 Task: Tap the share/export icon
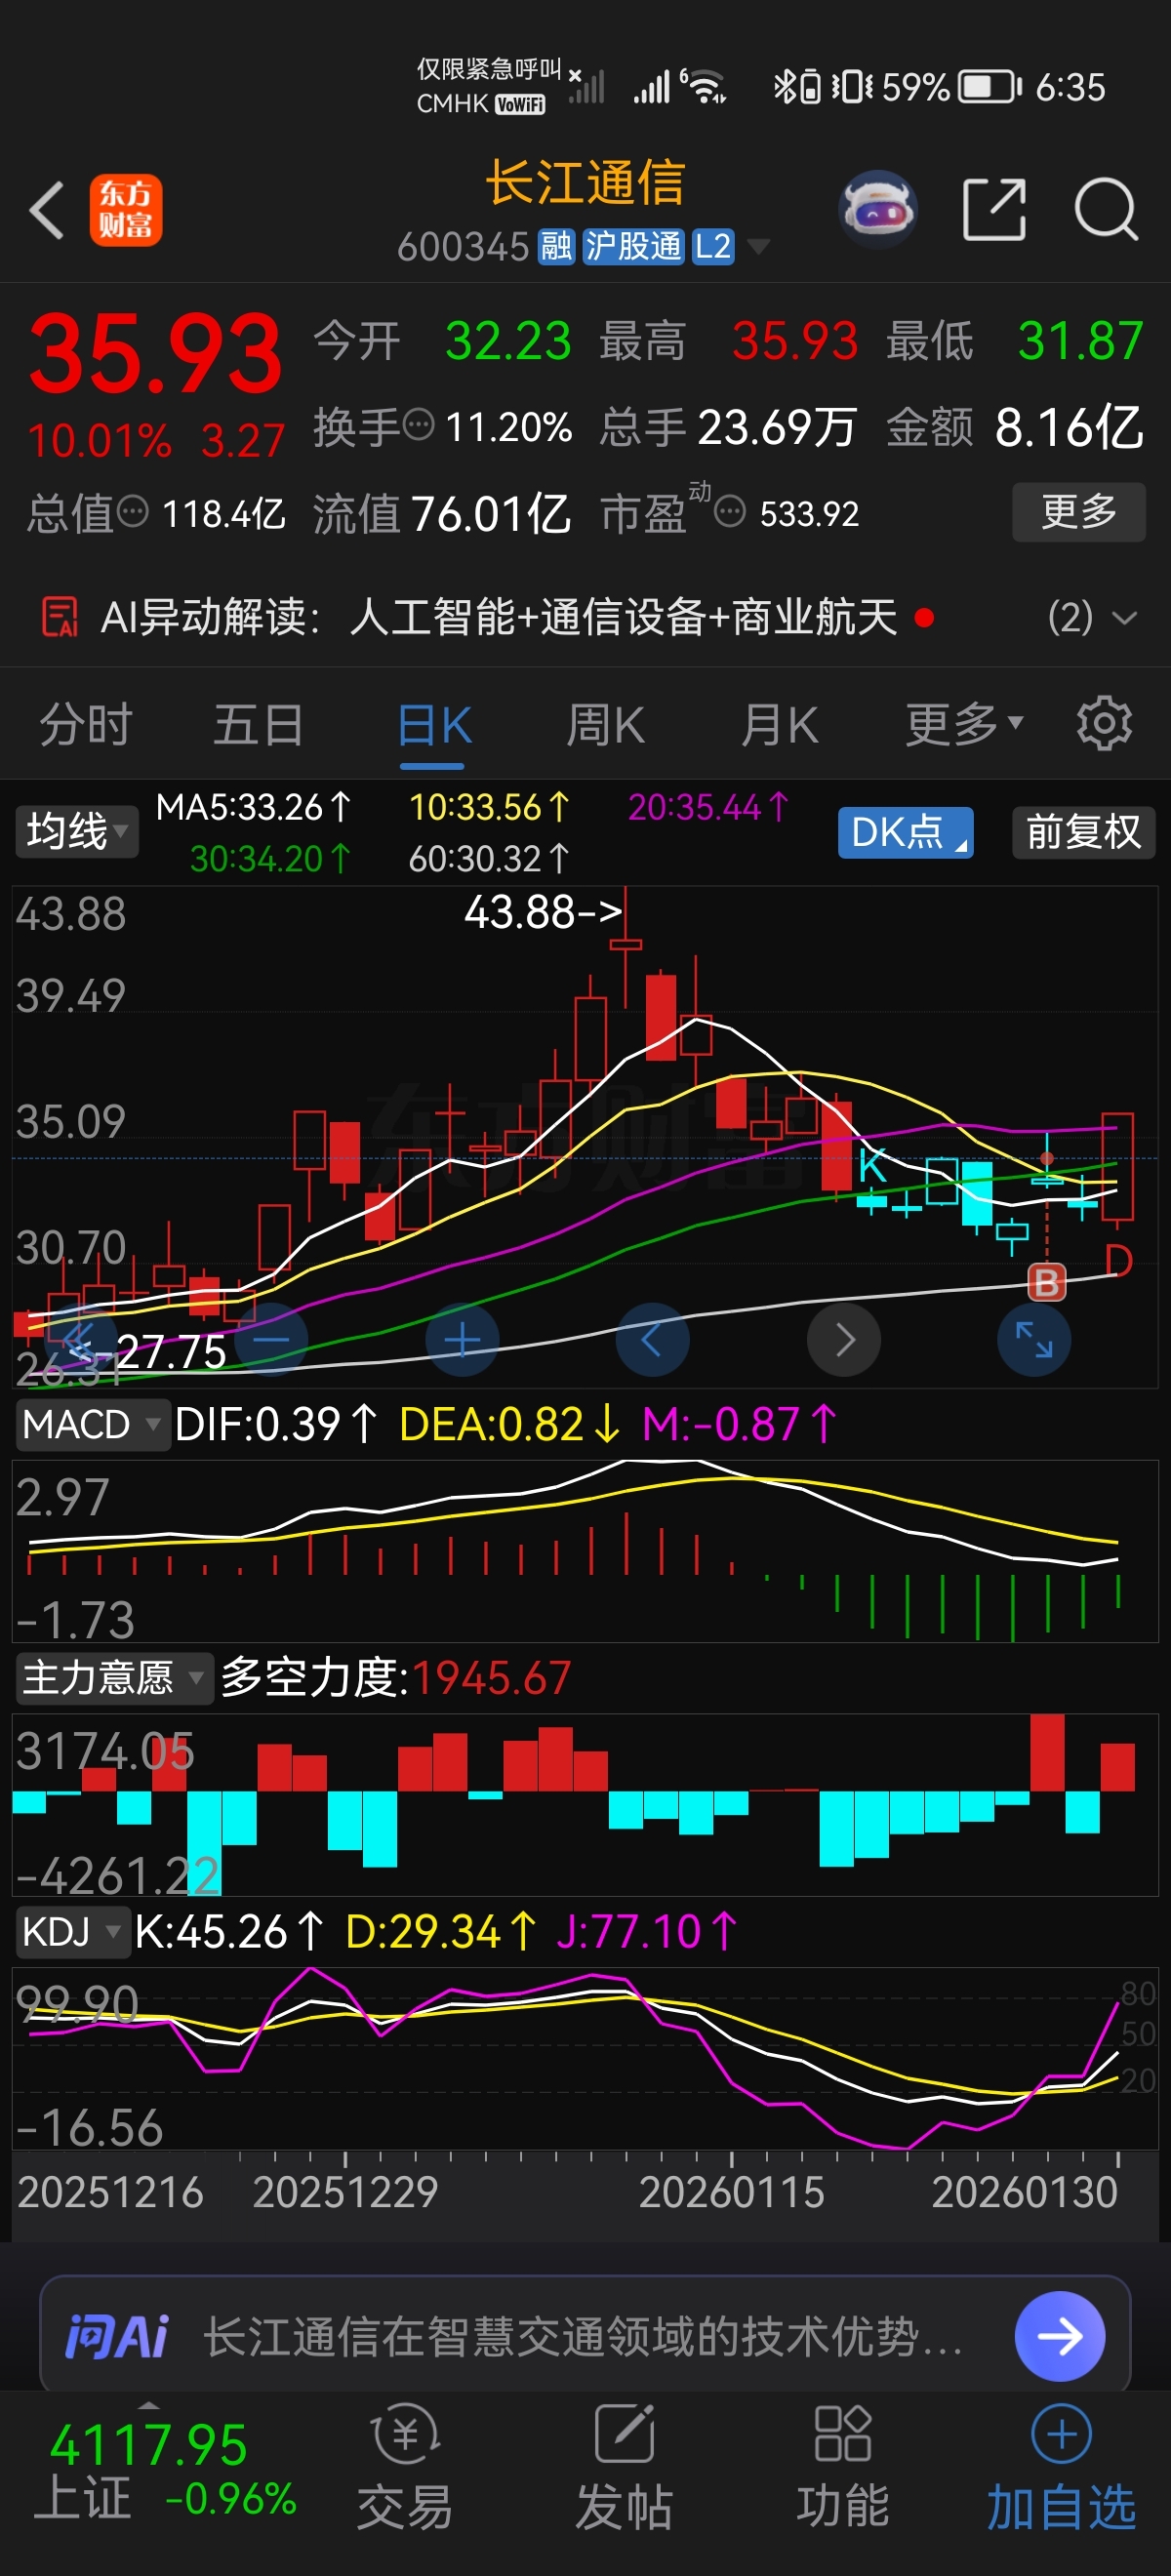pyautogui.click(x=994, y=210)
